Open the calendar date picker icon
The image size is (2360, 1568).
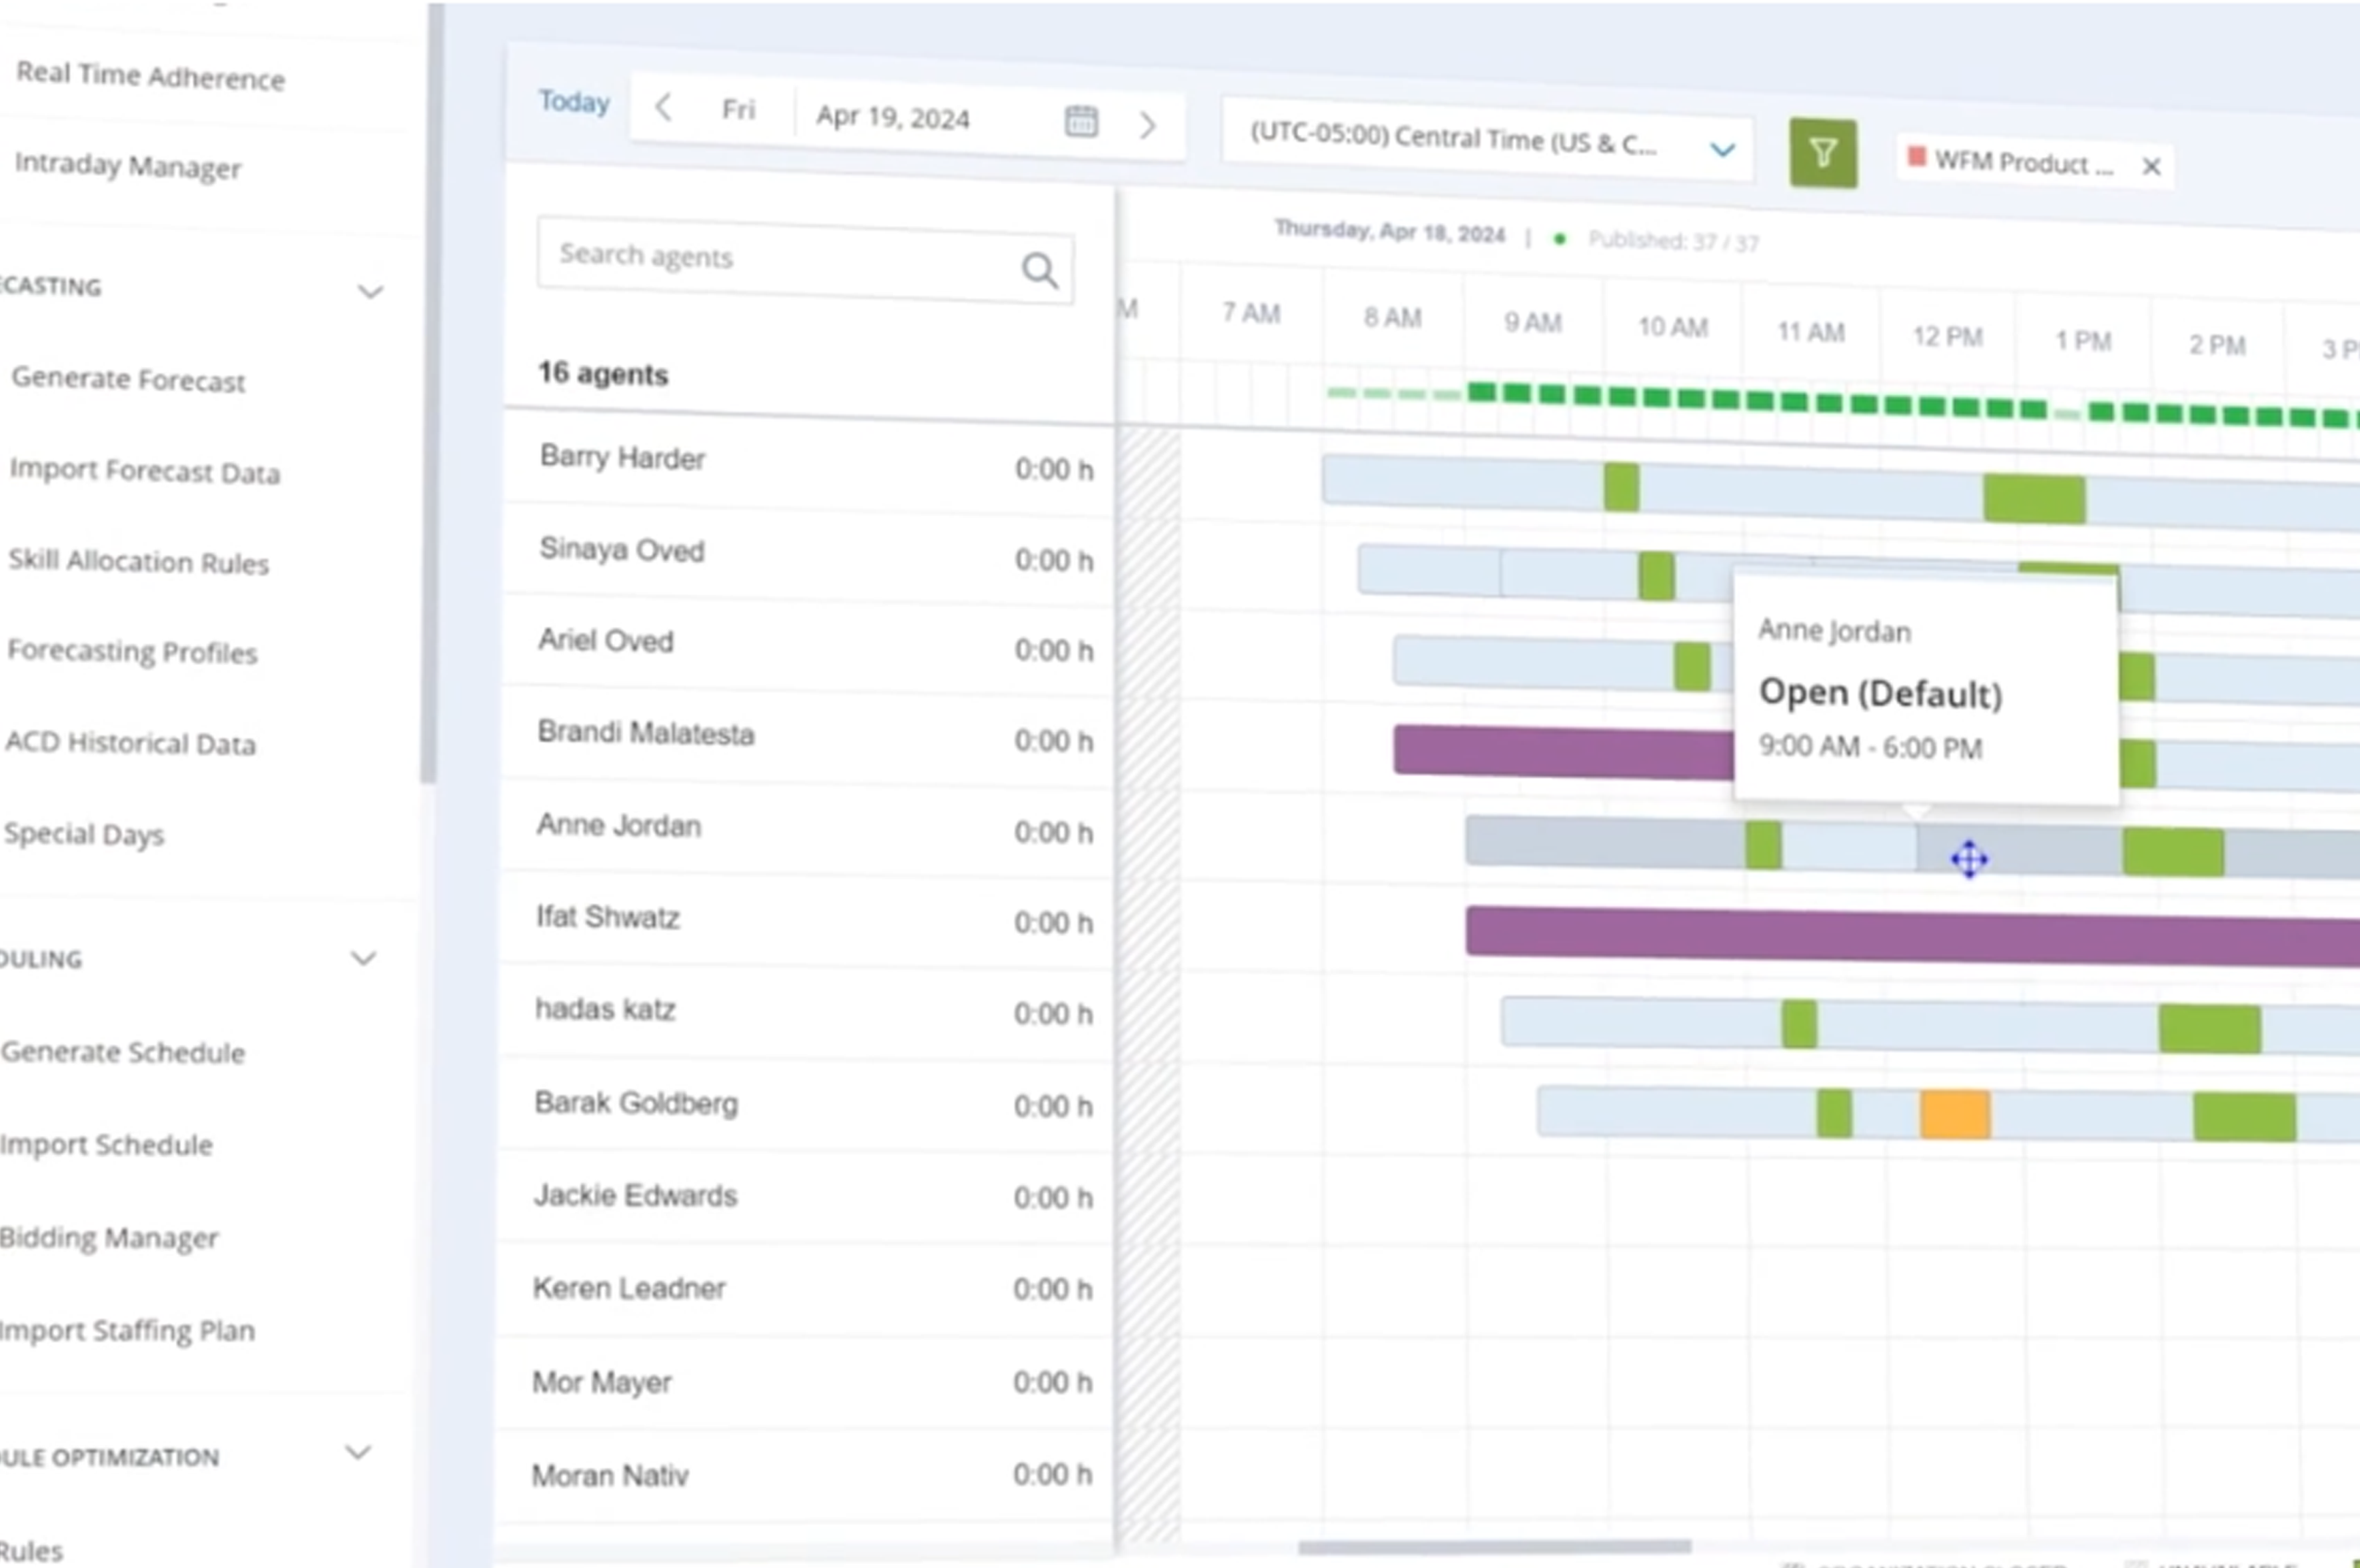point(1081,122)
